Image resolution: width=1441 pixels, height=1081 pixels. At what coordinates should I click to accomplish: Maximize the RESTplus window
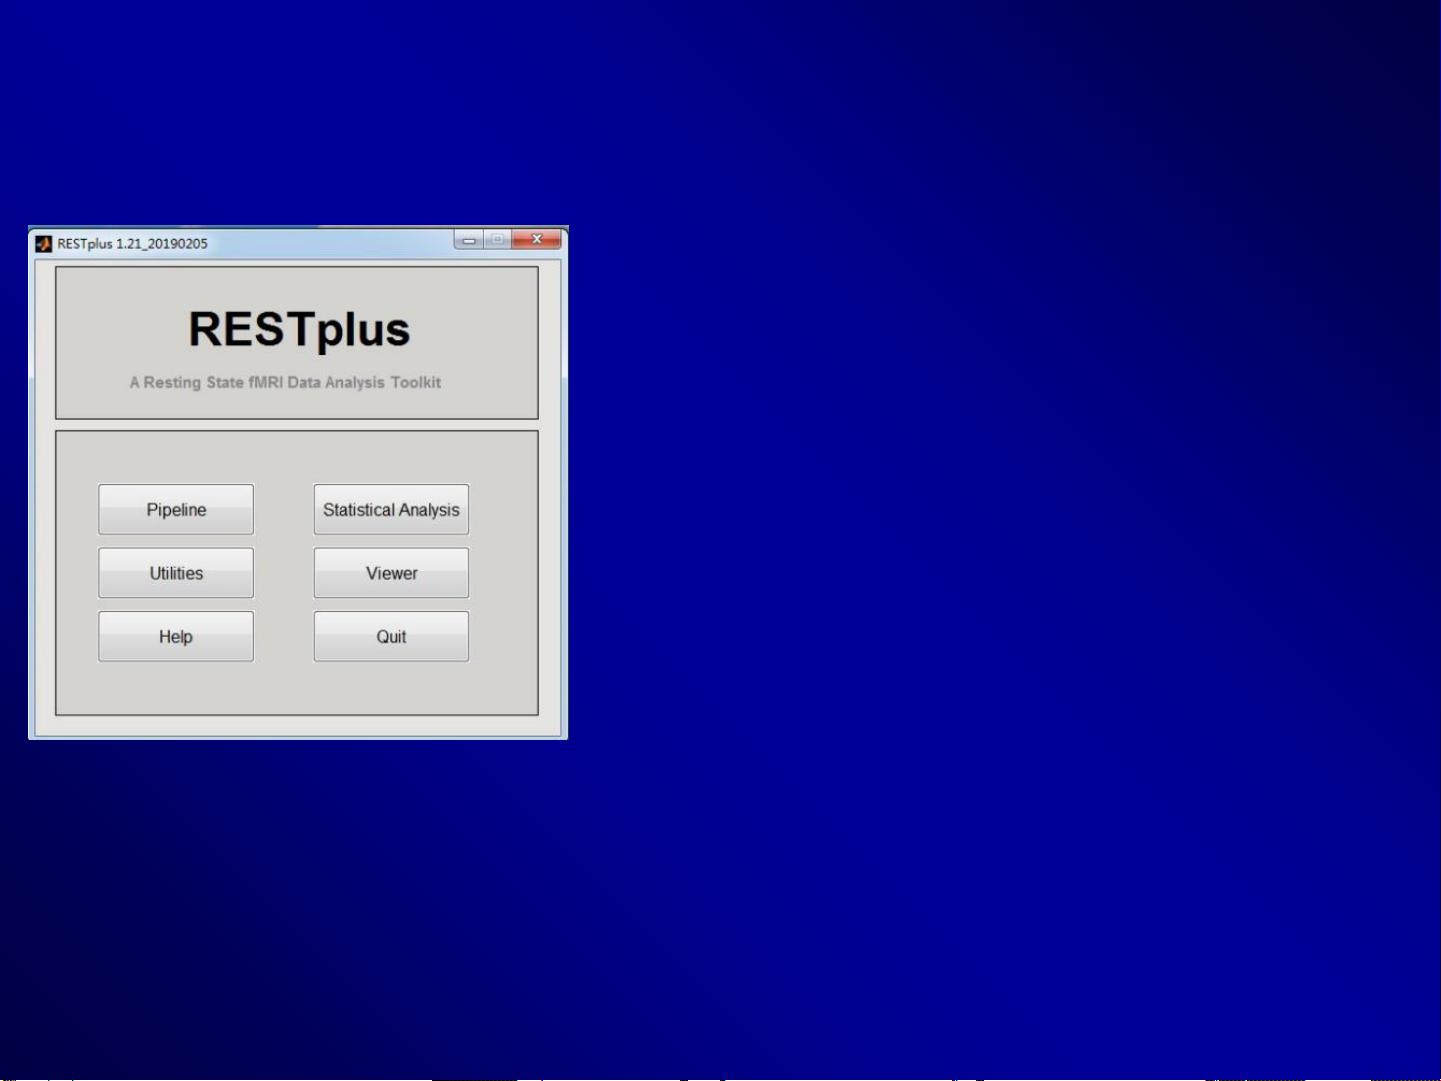pyautogui.click(x=497, y=240)
